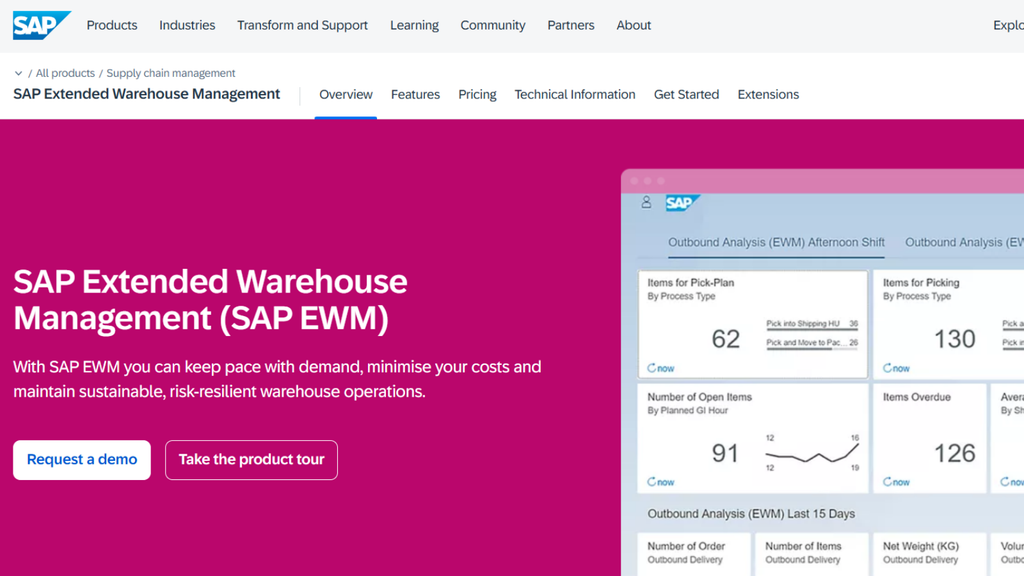1024x576 pixels.
Task: Open the Industries menu
Action: tap(187, 25)
